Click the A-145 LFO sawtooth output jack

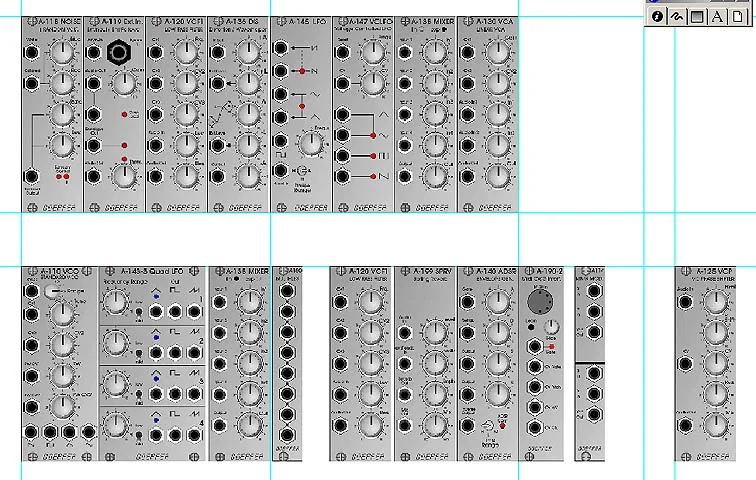point(280,48)
